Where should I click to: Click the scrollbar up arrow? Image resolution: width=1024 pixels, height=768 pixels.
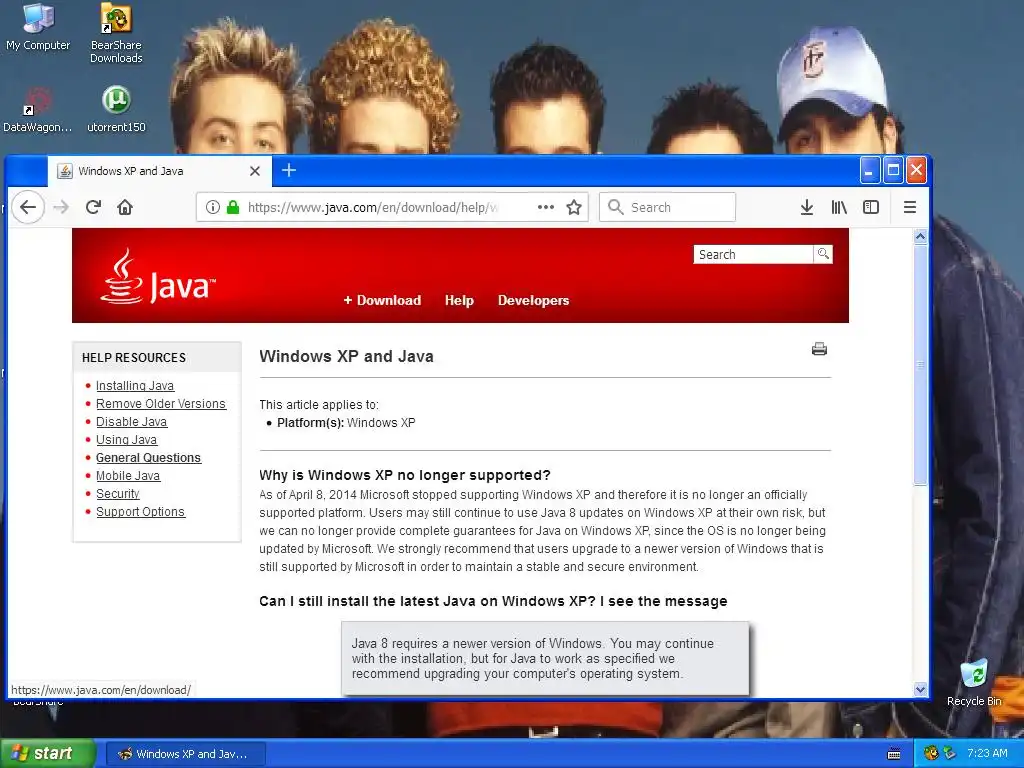pos(920,236)
